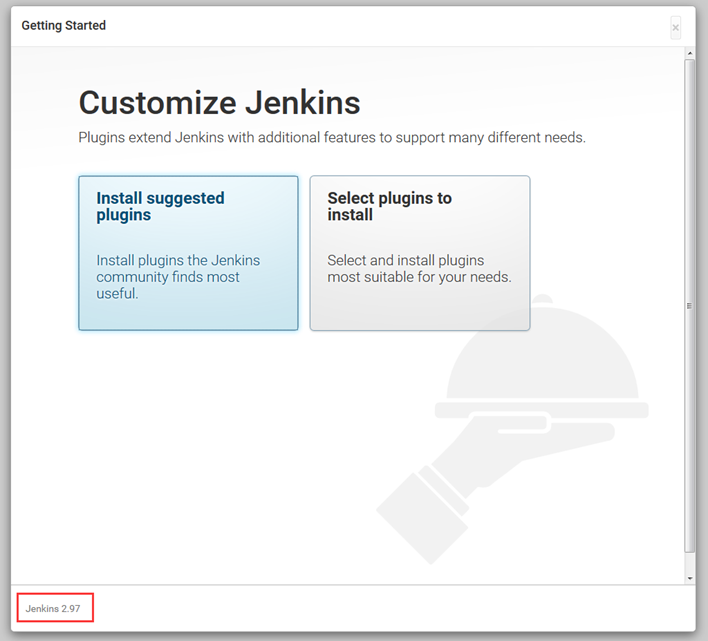The image size is (708, 641).
Task: Choose Install suggested plugins option
Action: click(188, 253)
